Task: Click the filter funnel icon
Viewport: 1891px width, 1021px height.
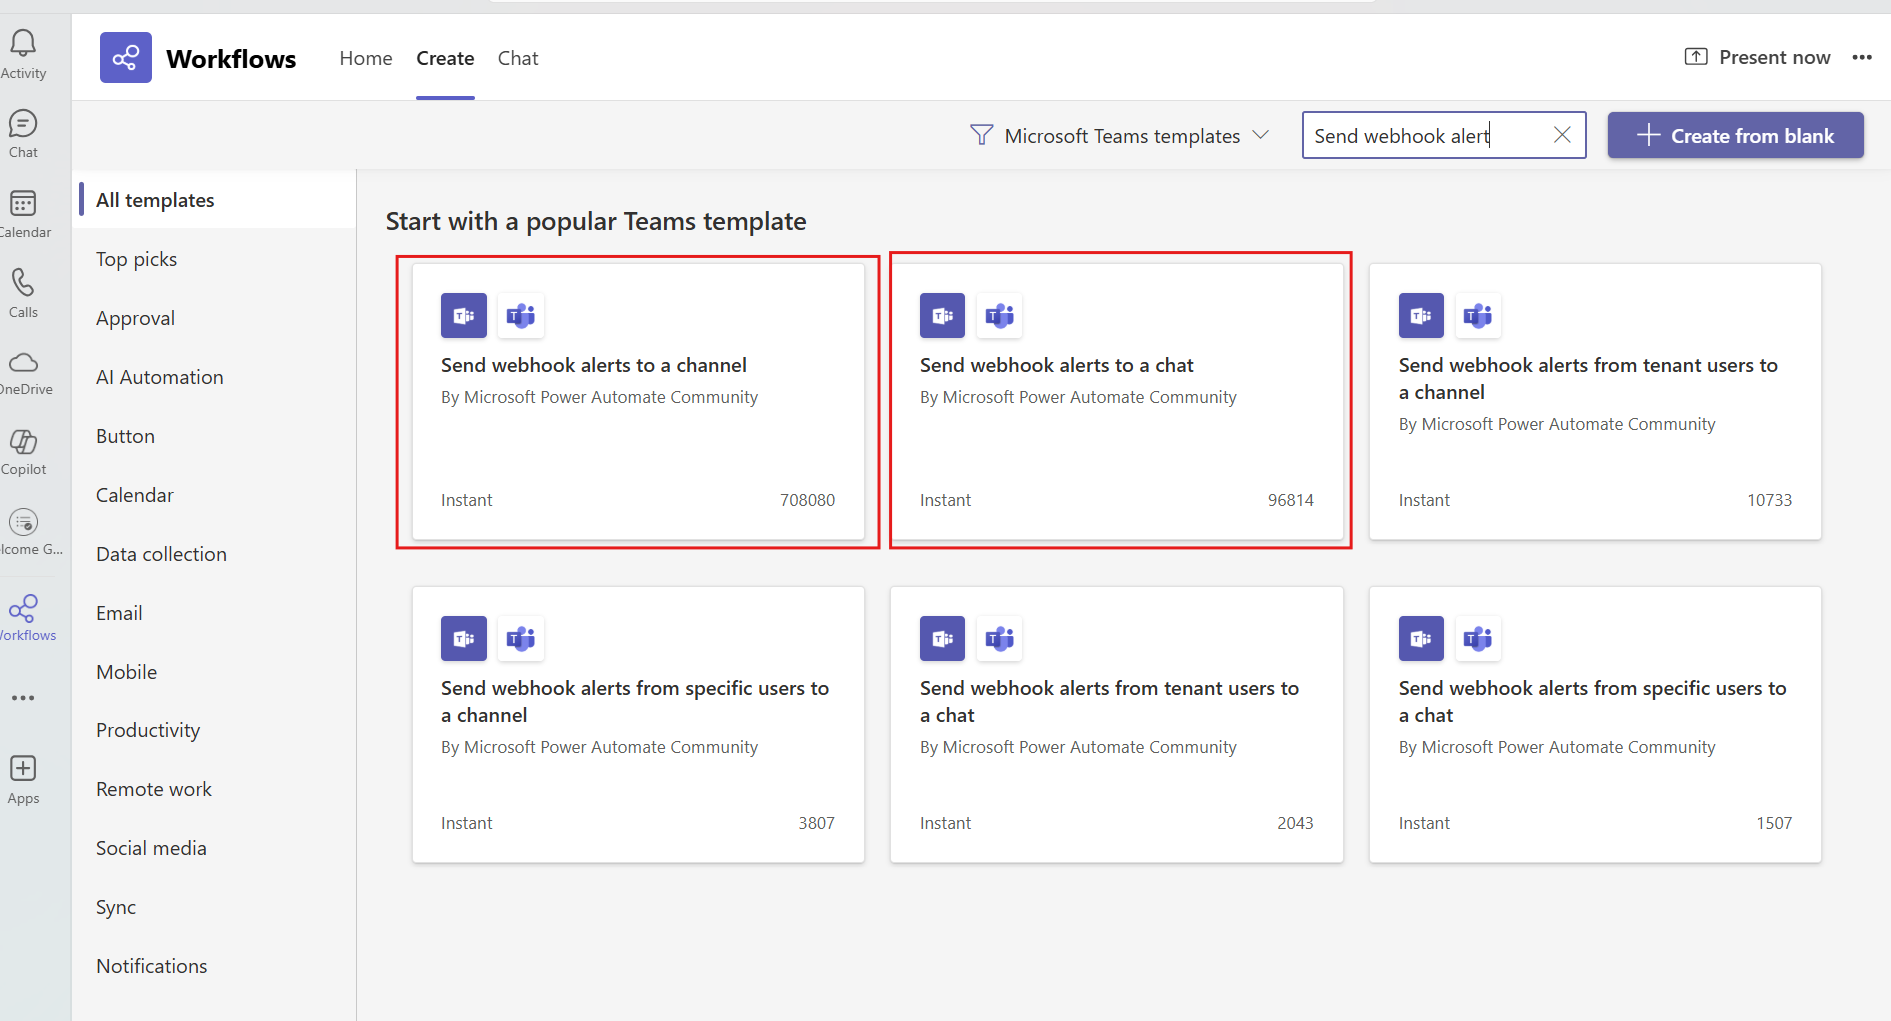Action: click(982, 135)
